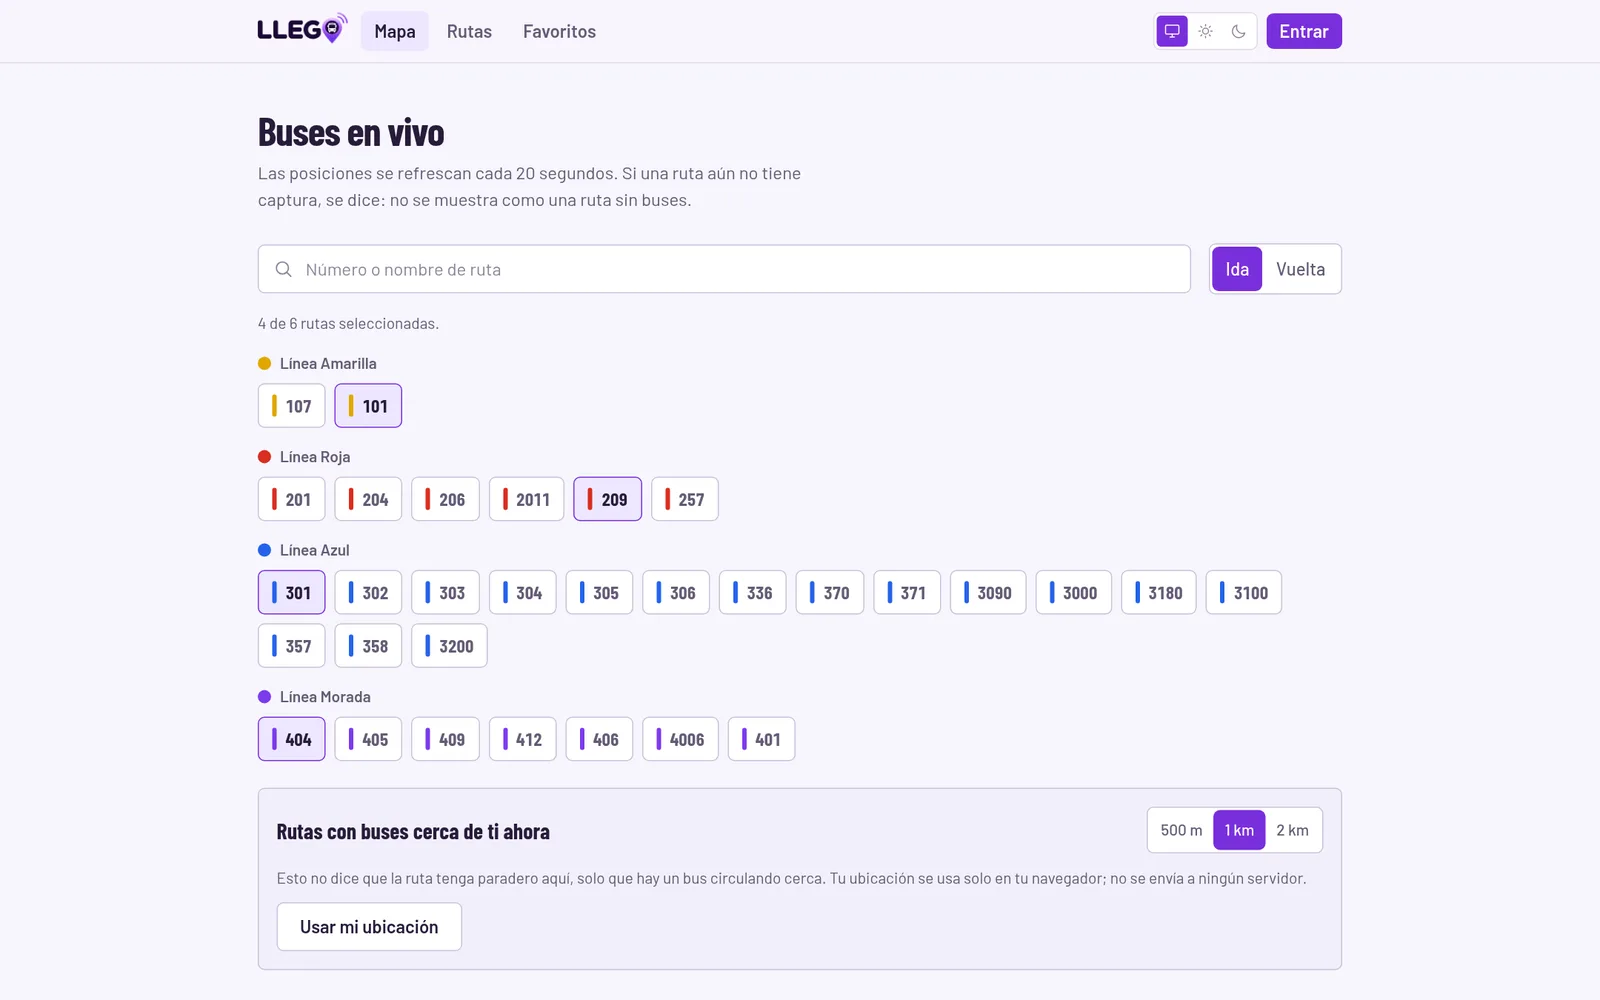Deselect route 101 chip
The image size is (1600, 1000).
point(368,406)
